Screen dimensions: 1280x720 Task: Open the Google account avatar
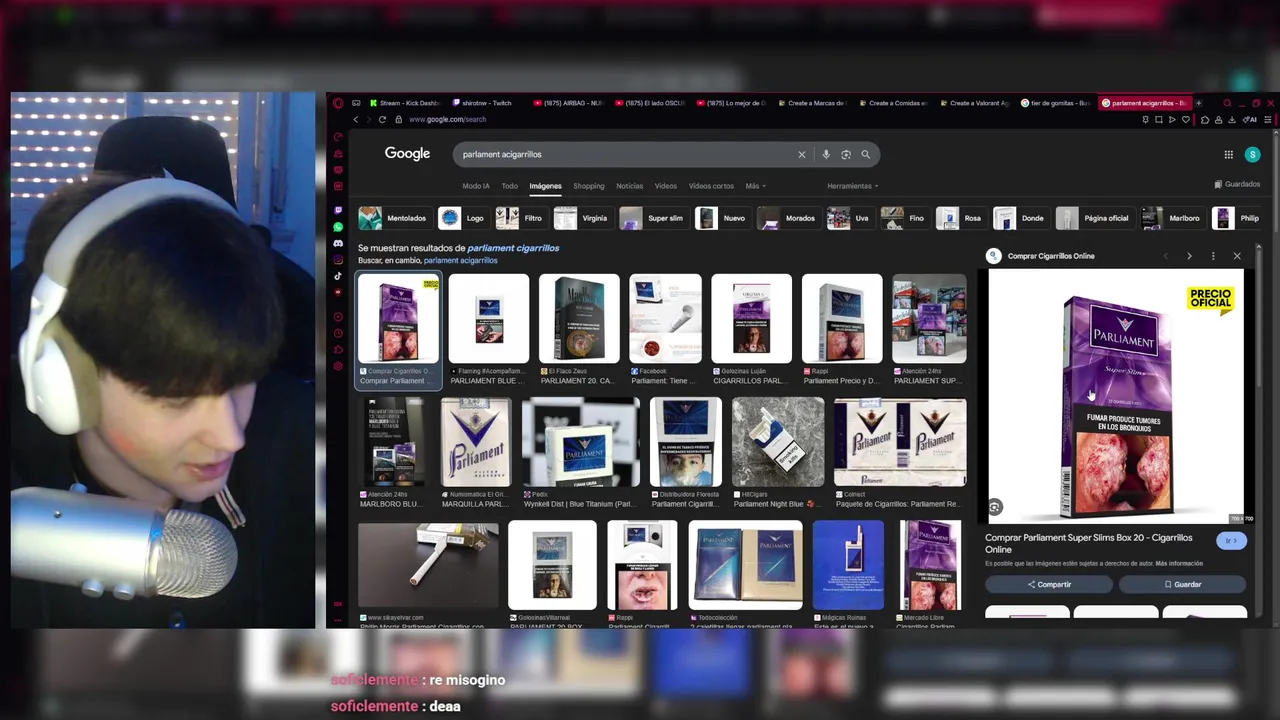coord(1252,154)
